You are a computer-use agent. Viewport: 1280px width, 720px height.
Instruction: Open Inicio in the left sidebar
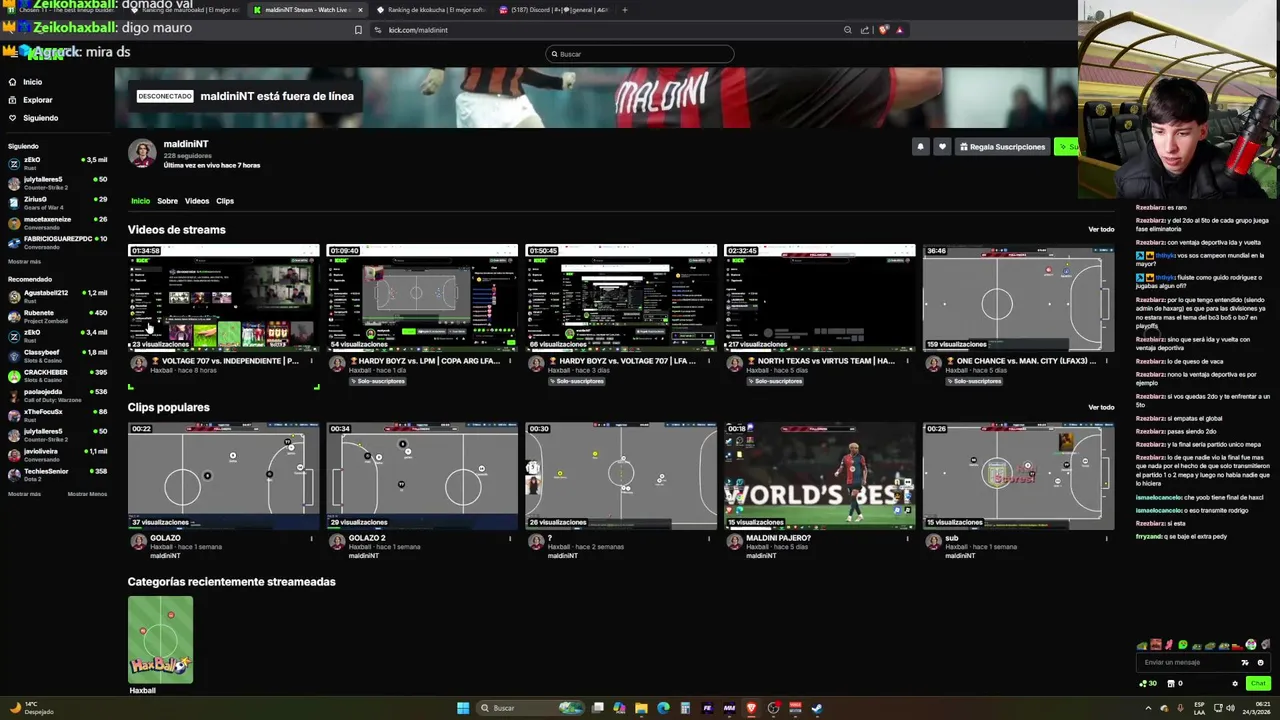pyautogui.click(x=26, y=82)
